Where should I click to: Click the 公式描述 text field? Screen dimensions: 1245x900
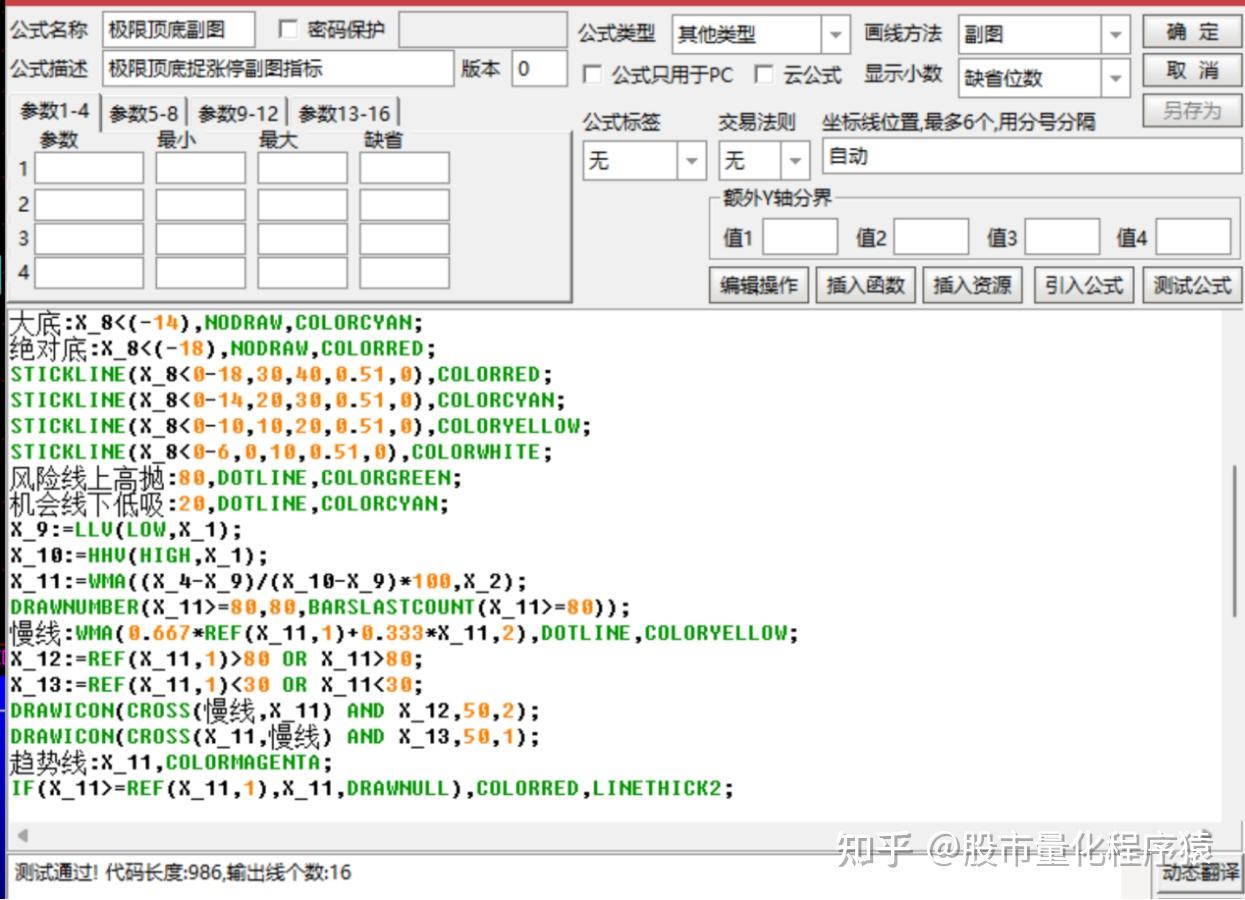coord(278,69)
